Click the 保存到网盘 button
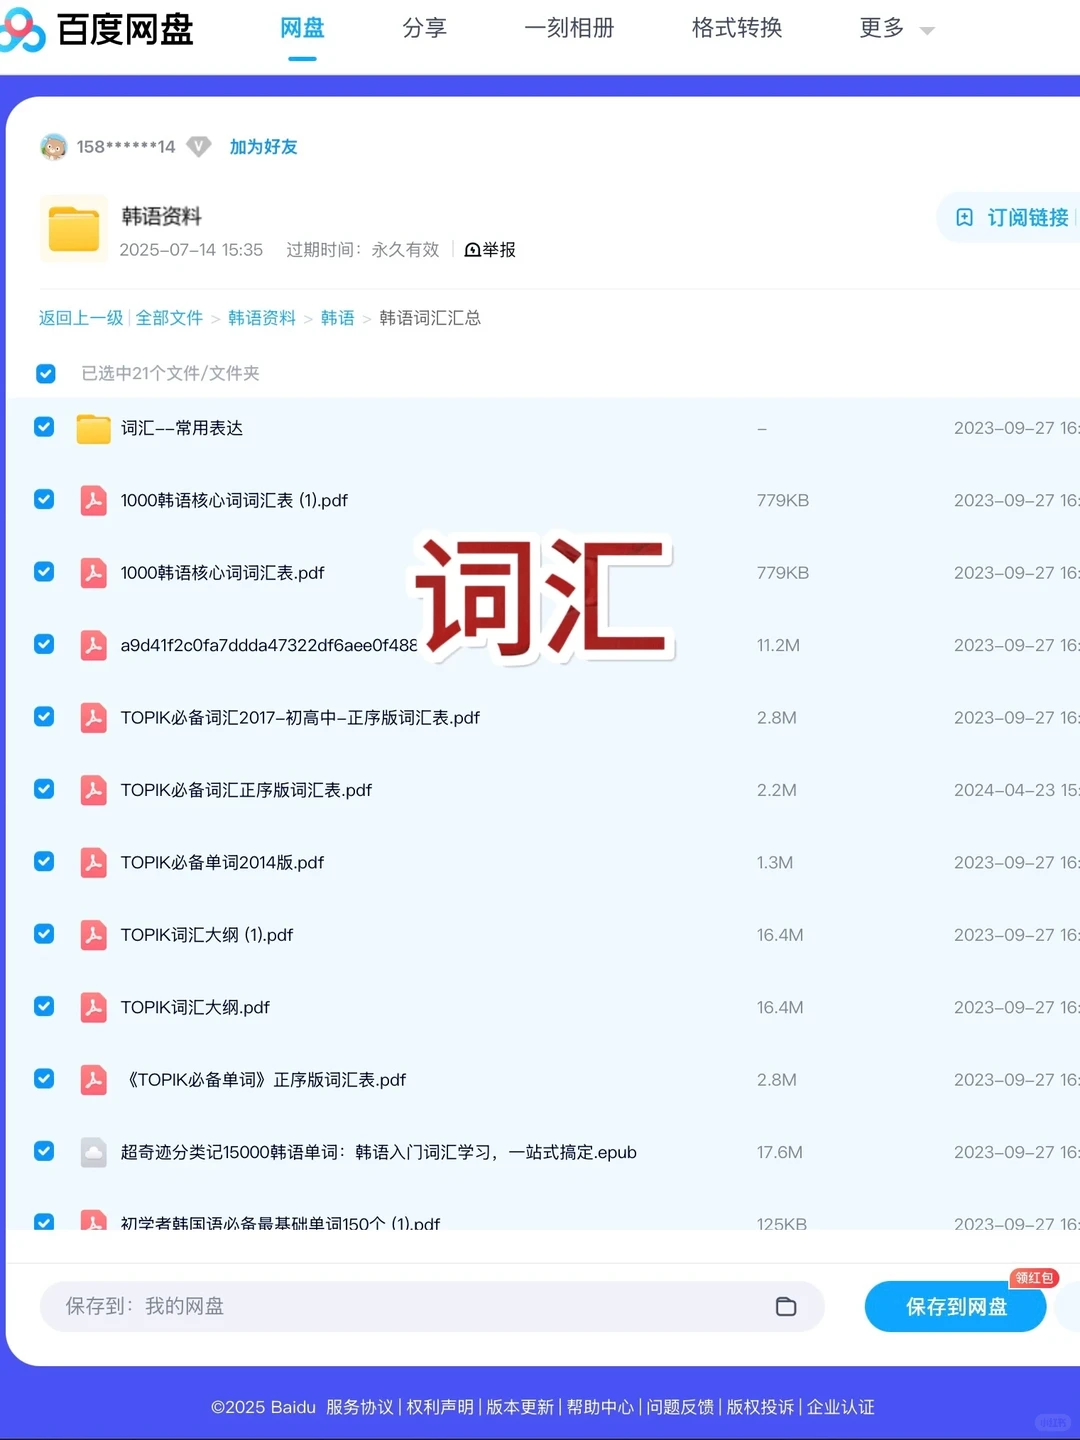Screen dimensions: 1080x1440 [955, 1306]
